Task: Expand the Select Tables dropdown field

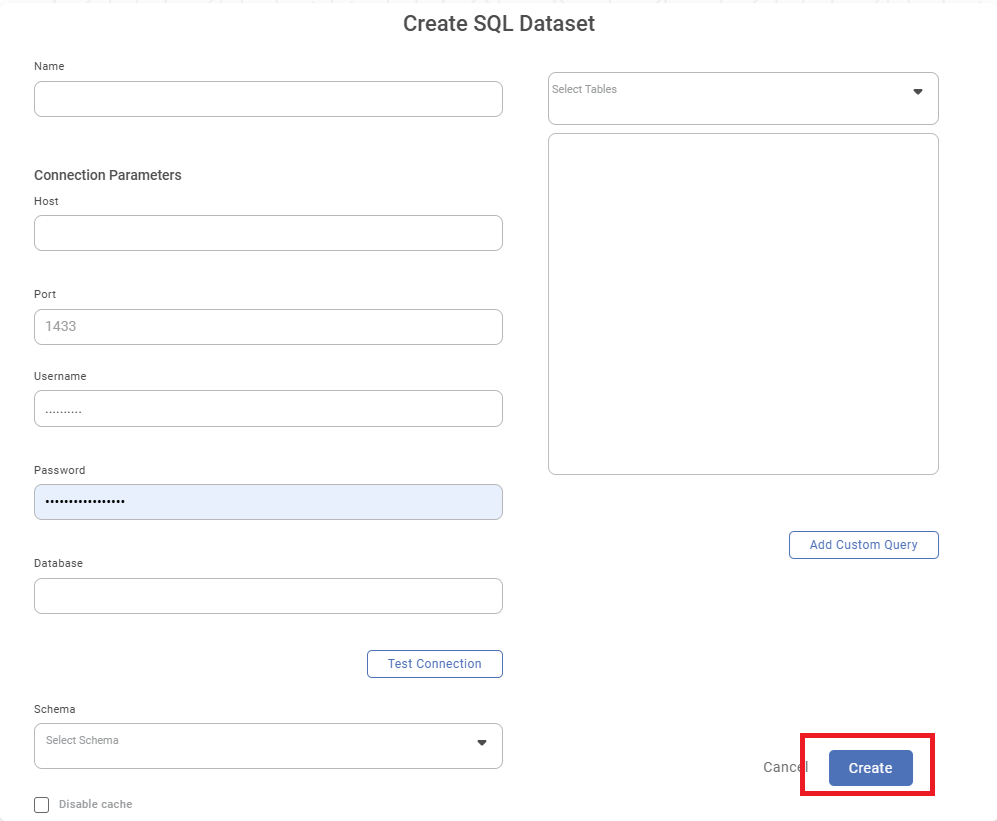Action: pyautogui.click(x=730, y=98)
